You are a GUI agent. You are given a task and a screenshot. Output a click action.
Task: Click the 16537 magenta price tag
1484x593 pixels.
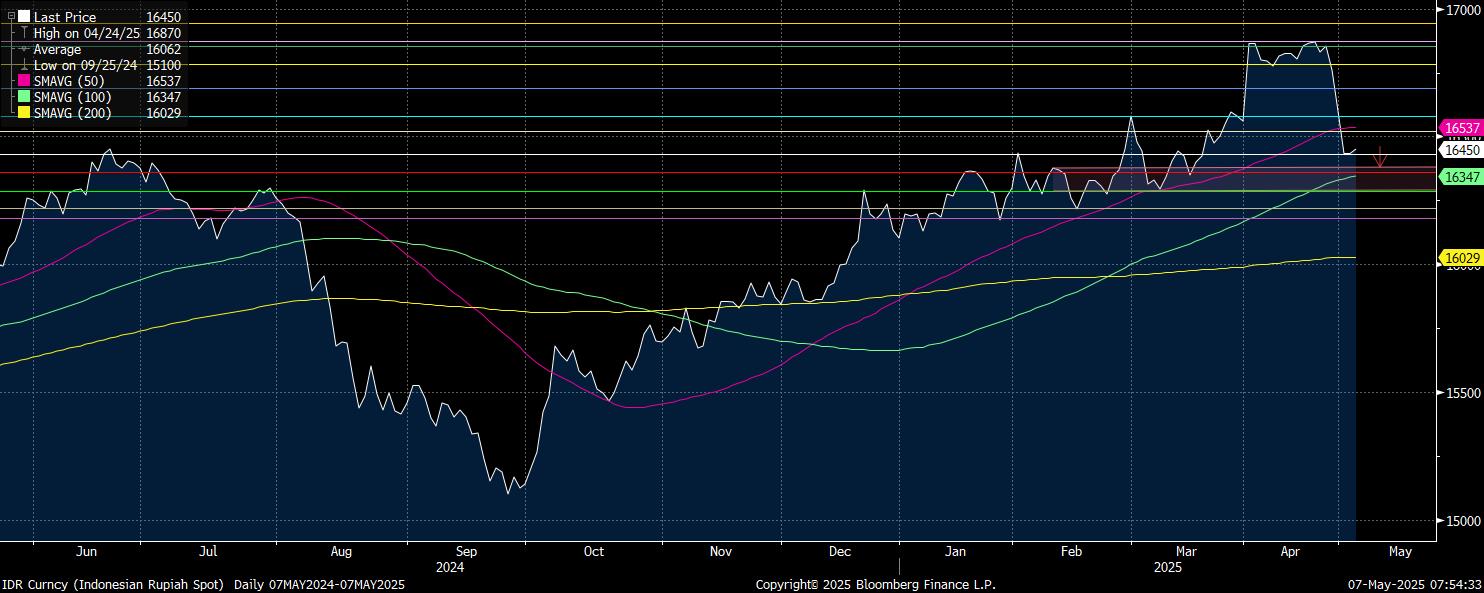click(x=1462, y=128)
